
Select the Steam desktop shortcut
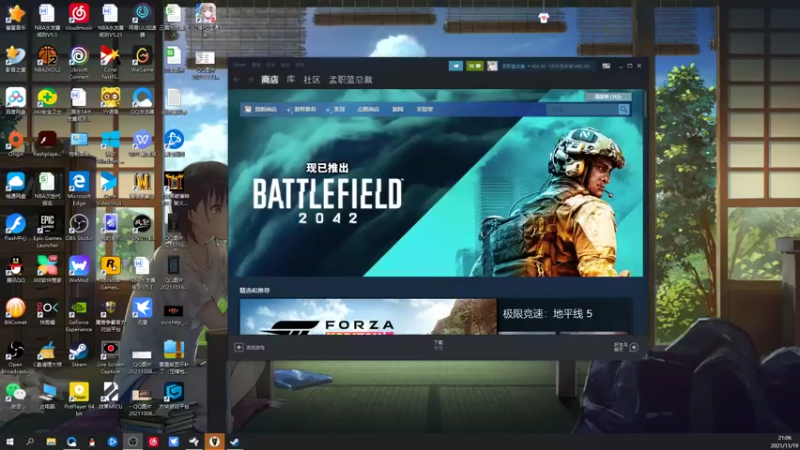point(79,355)
